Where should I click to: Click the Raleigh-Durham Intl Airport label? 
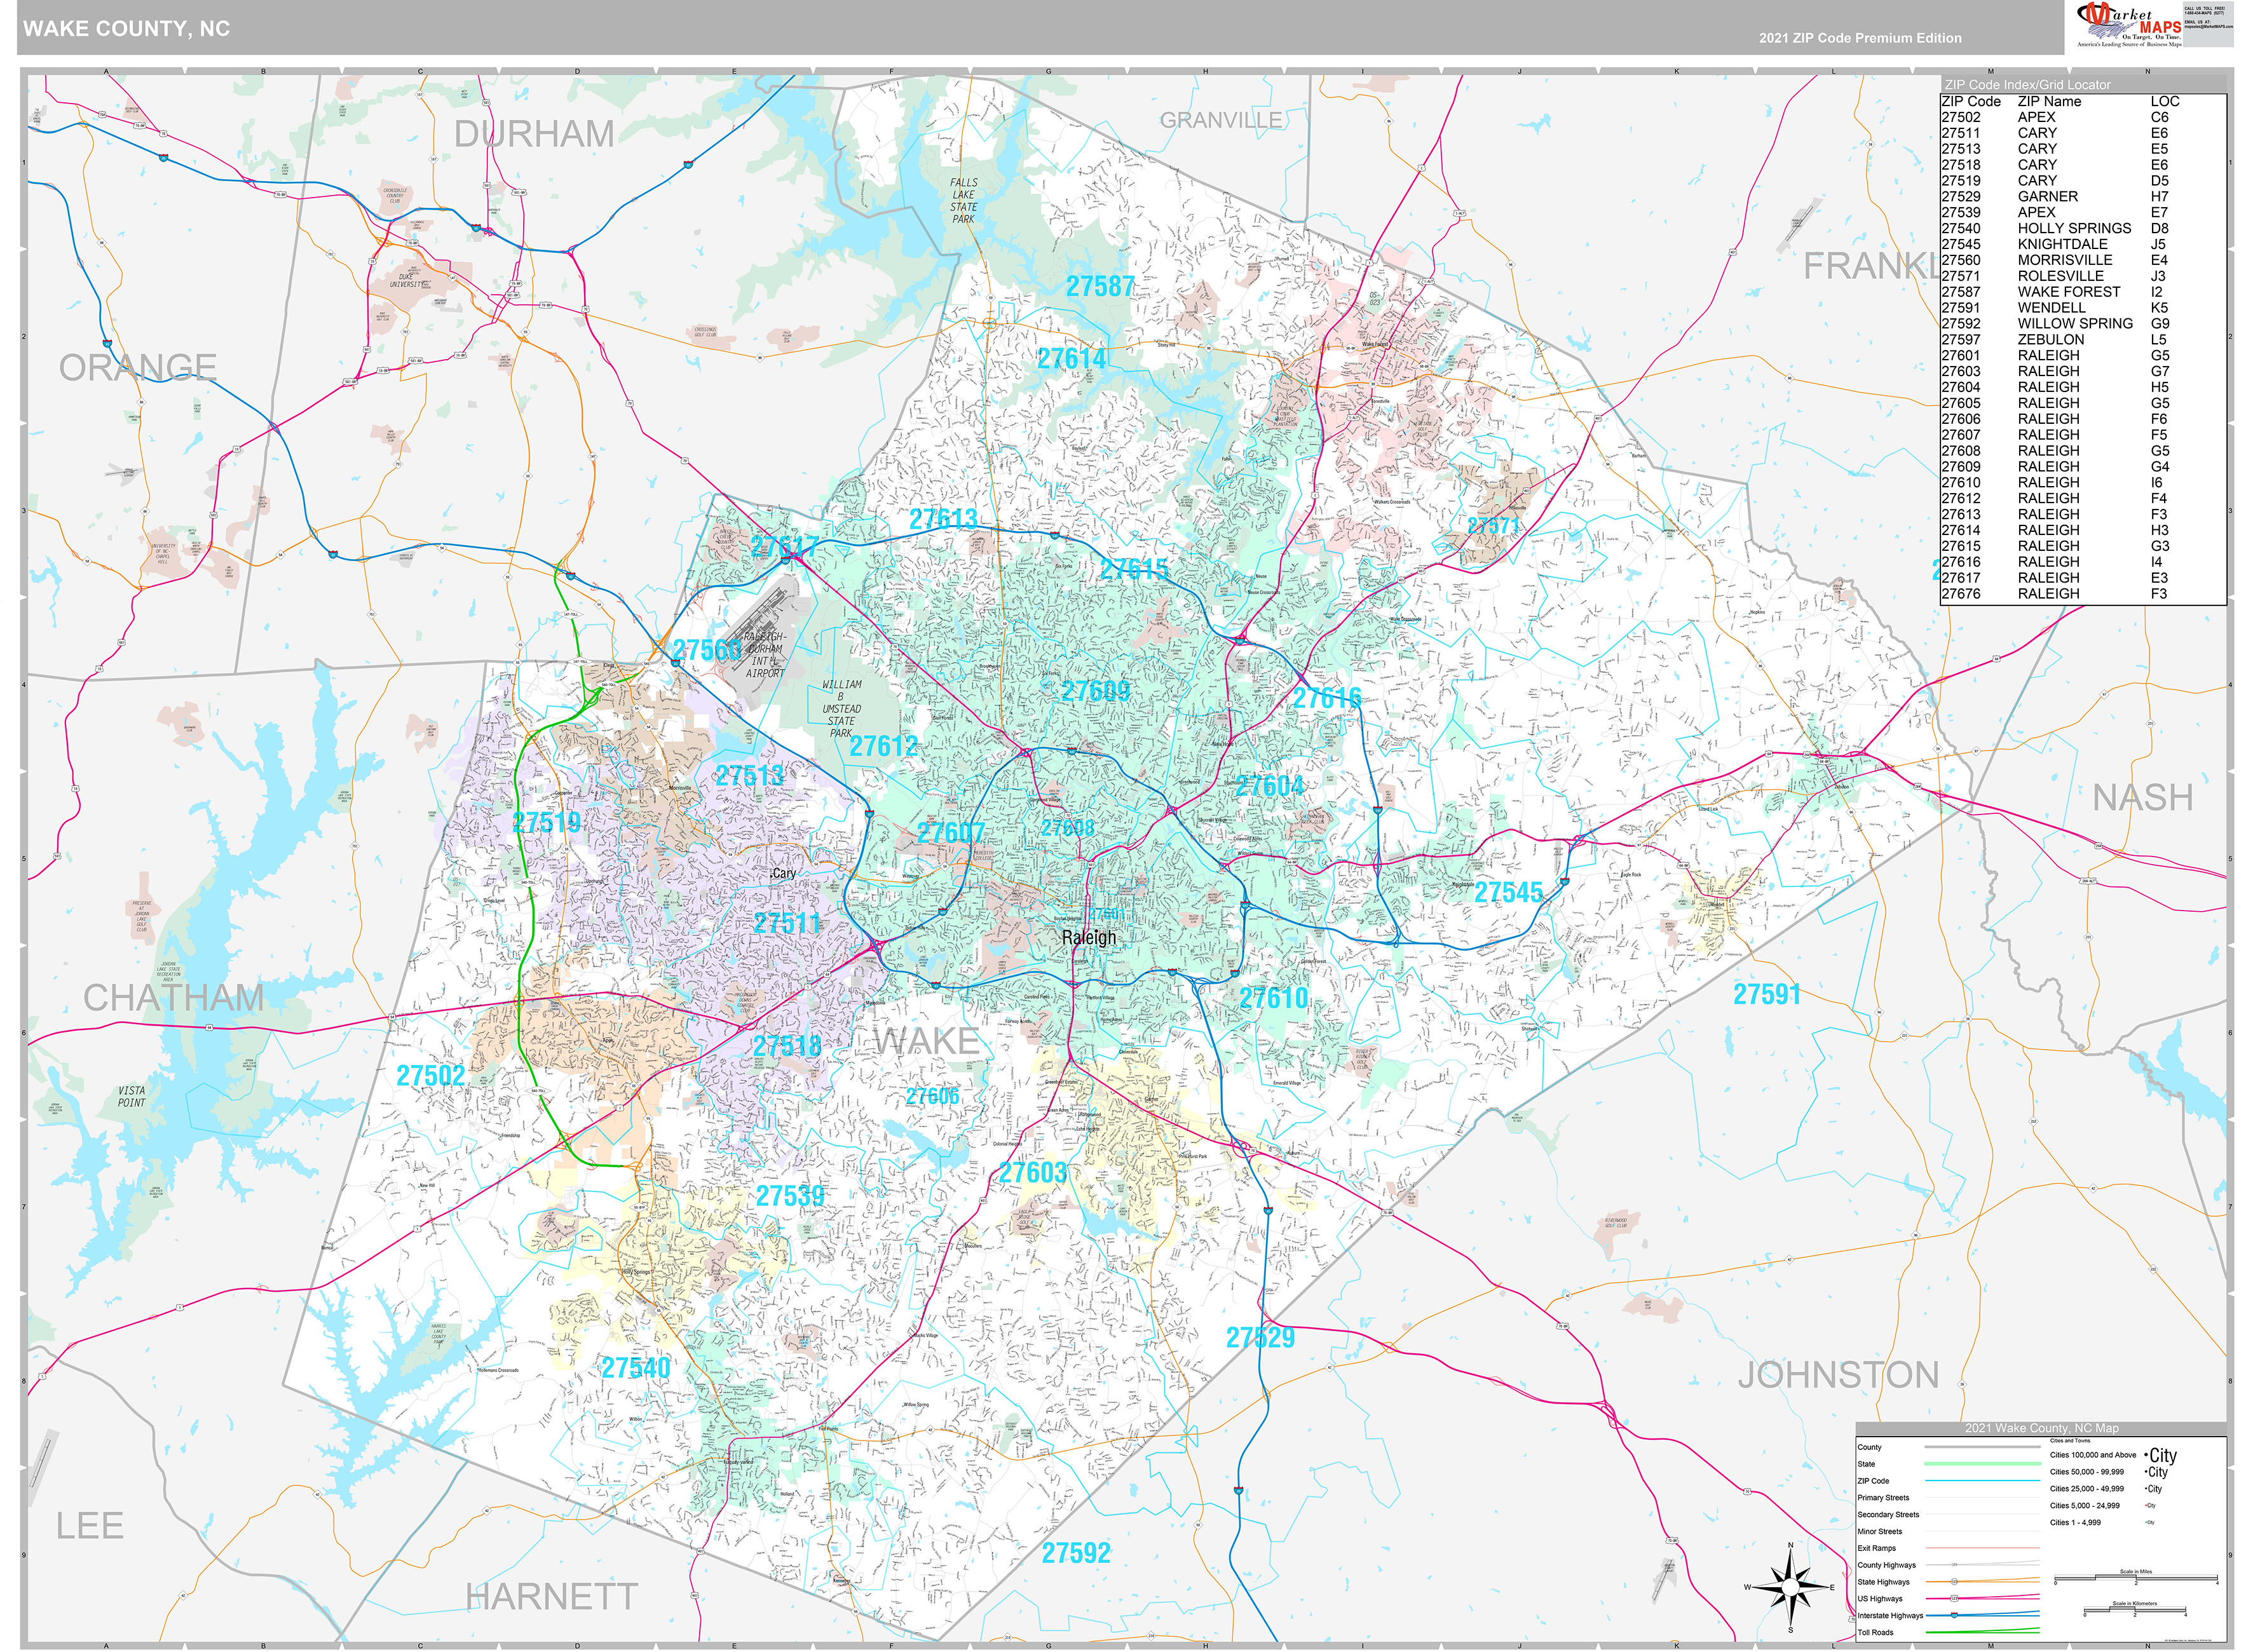(x=765, y=655)
